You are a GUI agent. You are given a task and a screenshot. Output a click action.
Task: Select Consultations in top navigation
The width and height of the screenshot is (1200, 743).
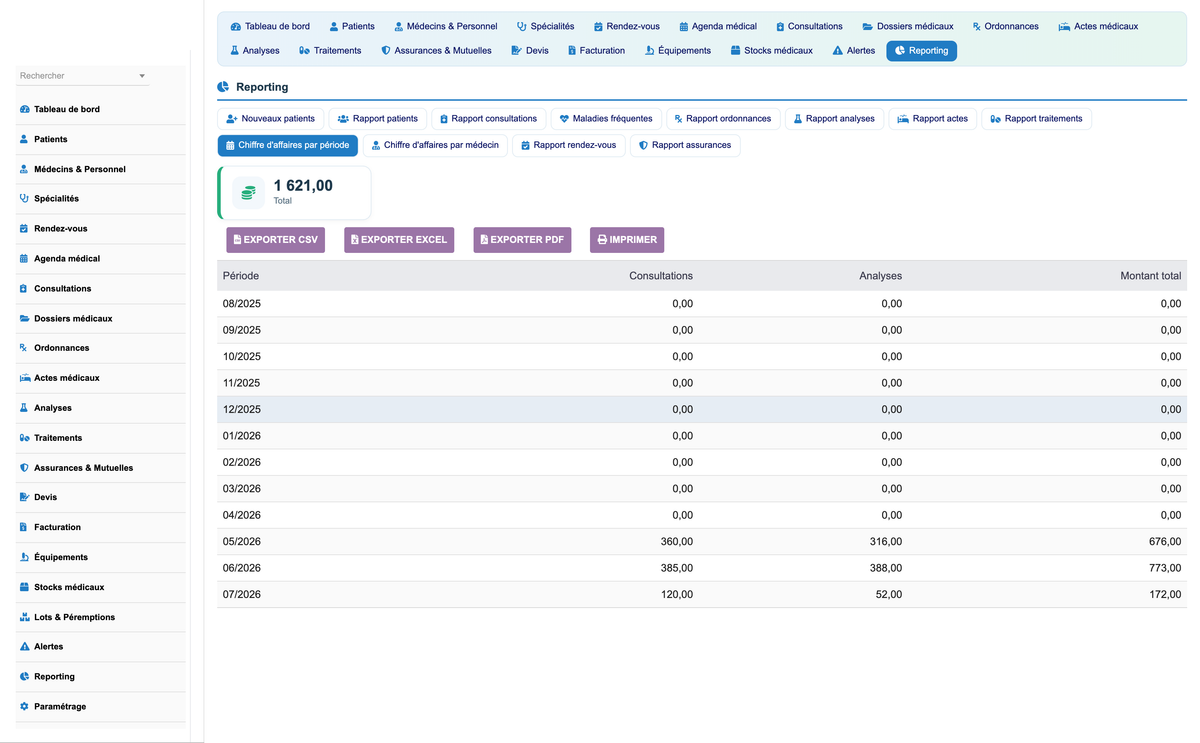[809, 26]
